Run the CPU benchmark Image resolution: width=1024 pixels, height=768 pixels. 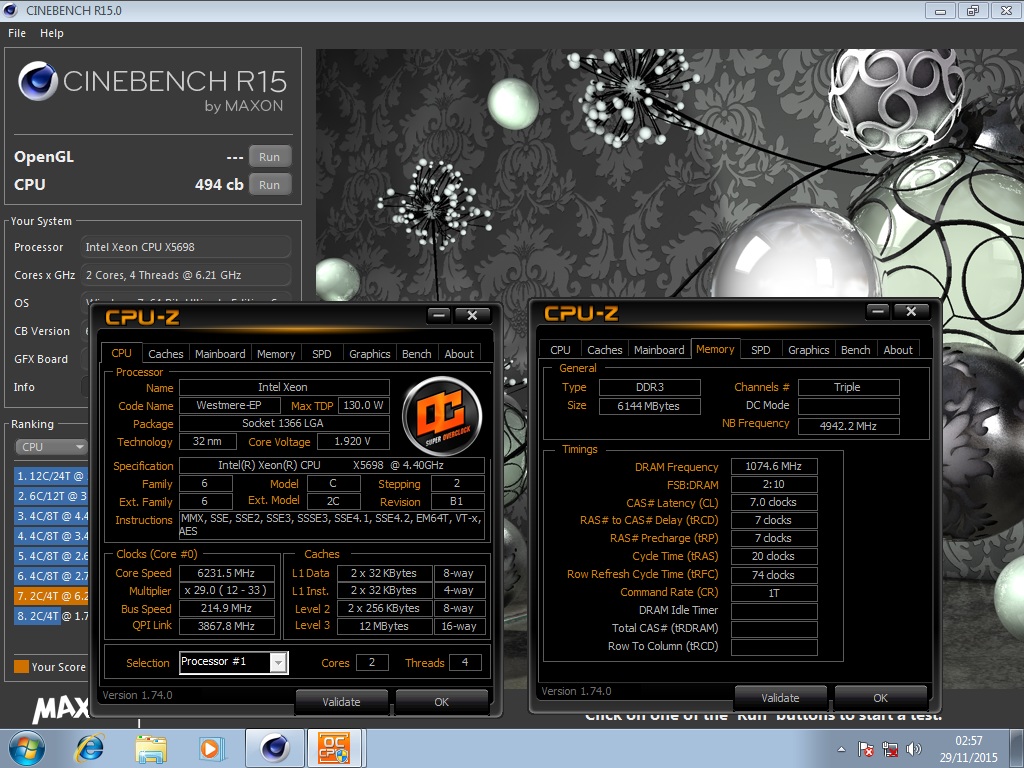tap(269, 185)
